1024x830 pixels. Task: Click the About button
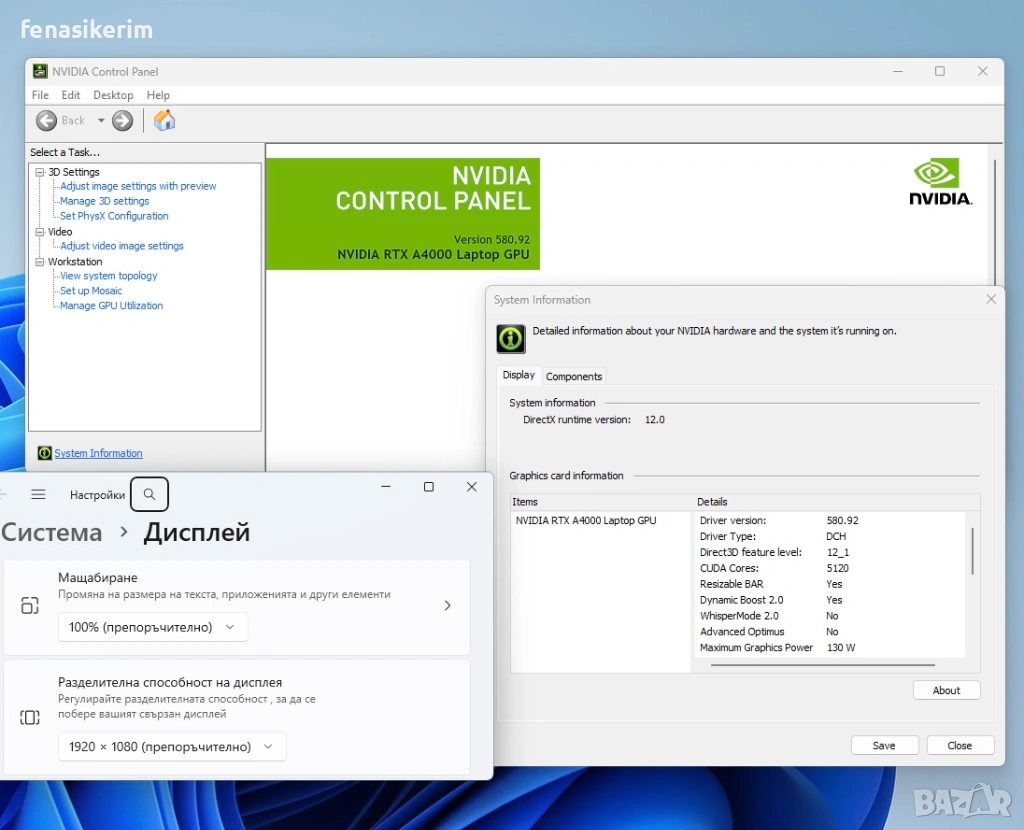click(946, 690)
